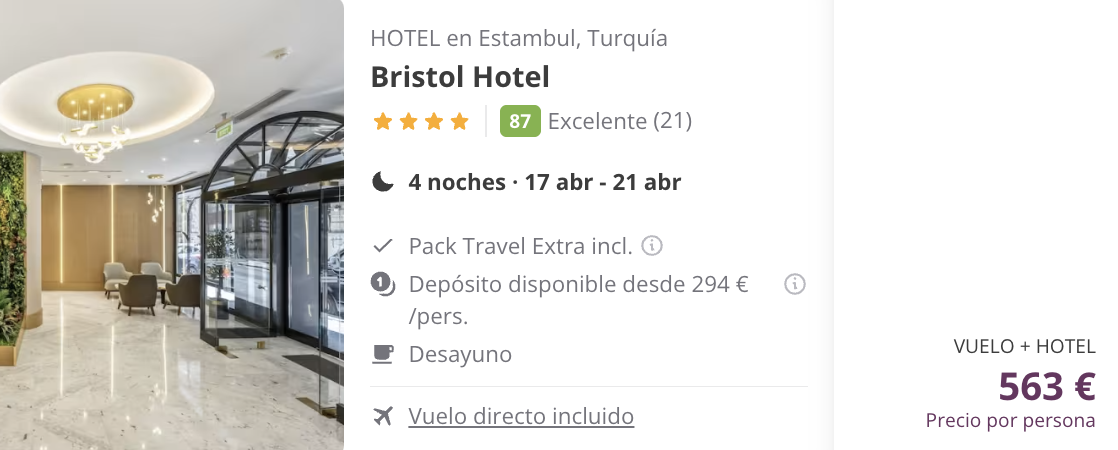The image size is (1118, 450).
Task: Open the Bristol Hotel title
Action: click(460, 78)
